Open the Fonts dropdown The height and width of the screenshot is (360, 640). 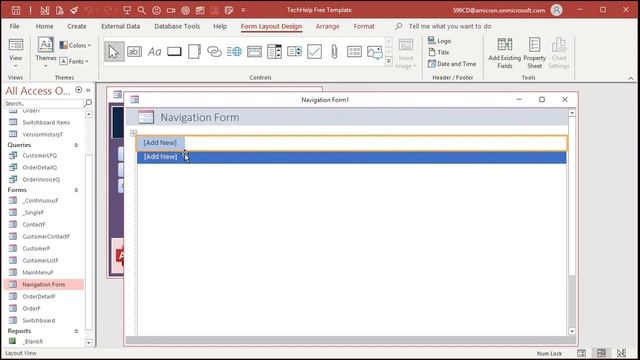point(74,61)
